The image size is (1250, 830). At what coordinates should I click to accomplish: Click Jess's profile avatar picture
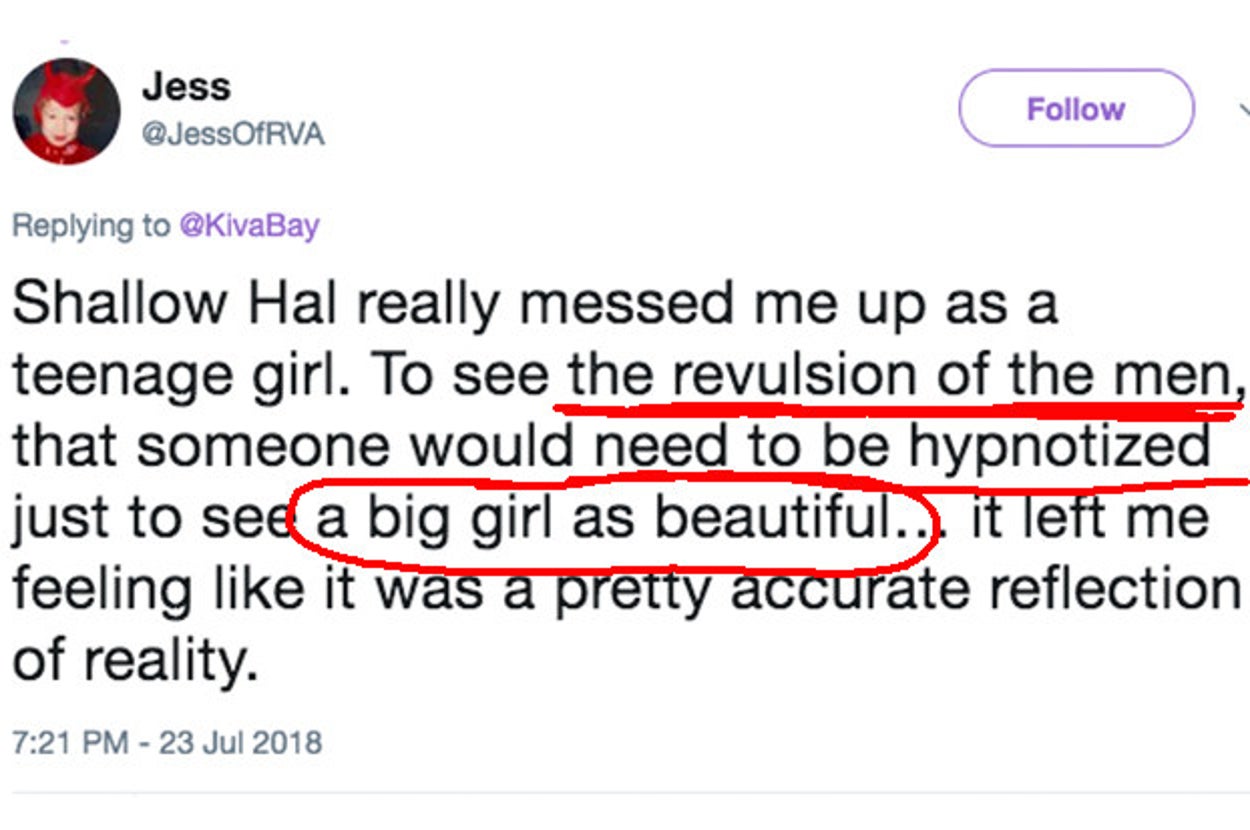67,111
